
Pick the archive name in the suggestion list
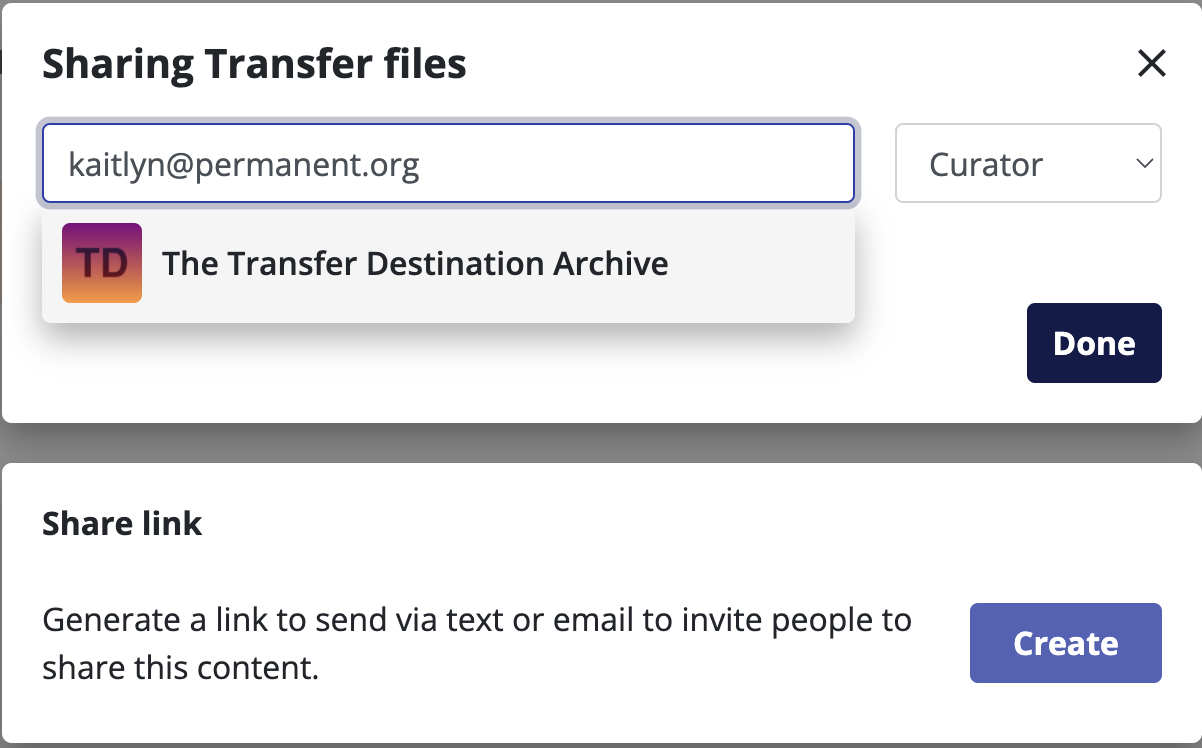[x=415, y=264]
